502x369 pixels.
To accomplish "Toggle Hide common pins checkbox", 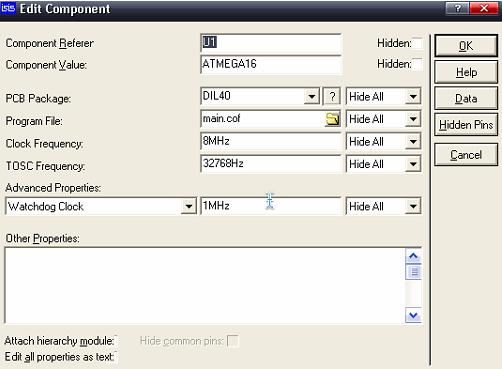I will pyautogui.click(x=233, y=341).
